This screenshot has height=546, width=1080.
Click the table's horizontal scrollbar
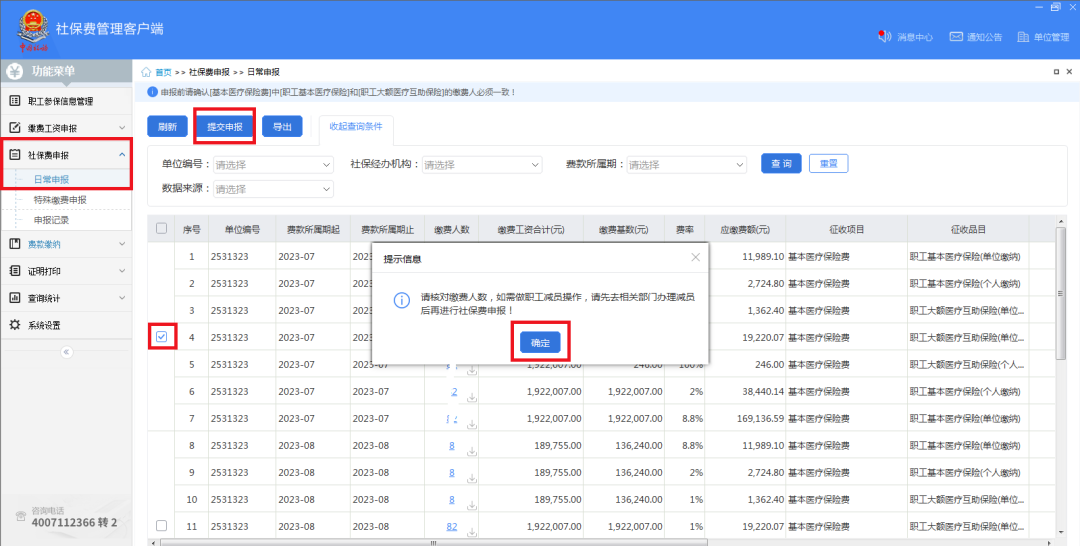[x=433, y=543]
